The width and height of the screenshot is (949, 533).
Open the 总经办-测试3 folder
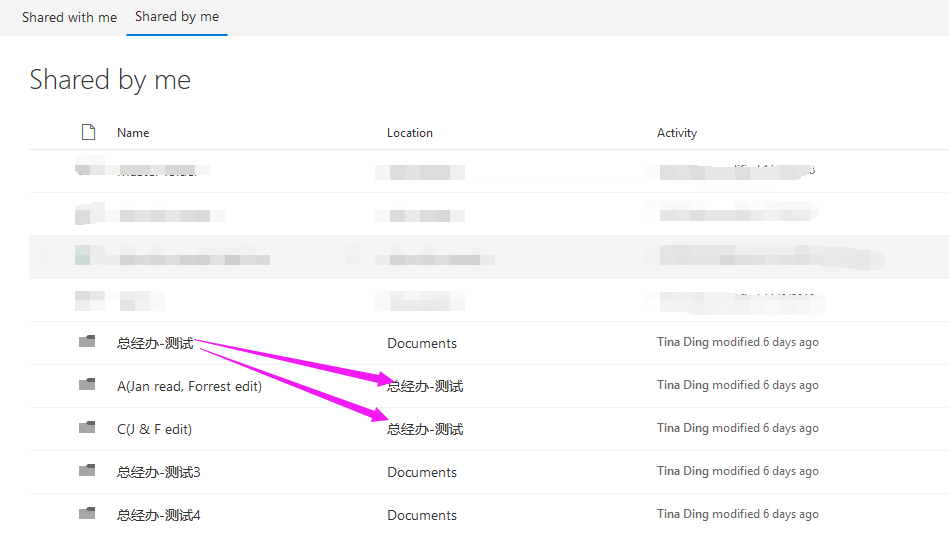point(159,472)
